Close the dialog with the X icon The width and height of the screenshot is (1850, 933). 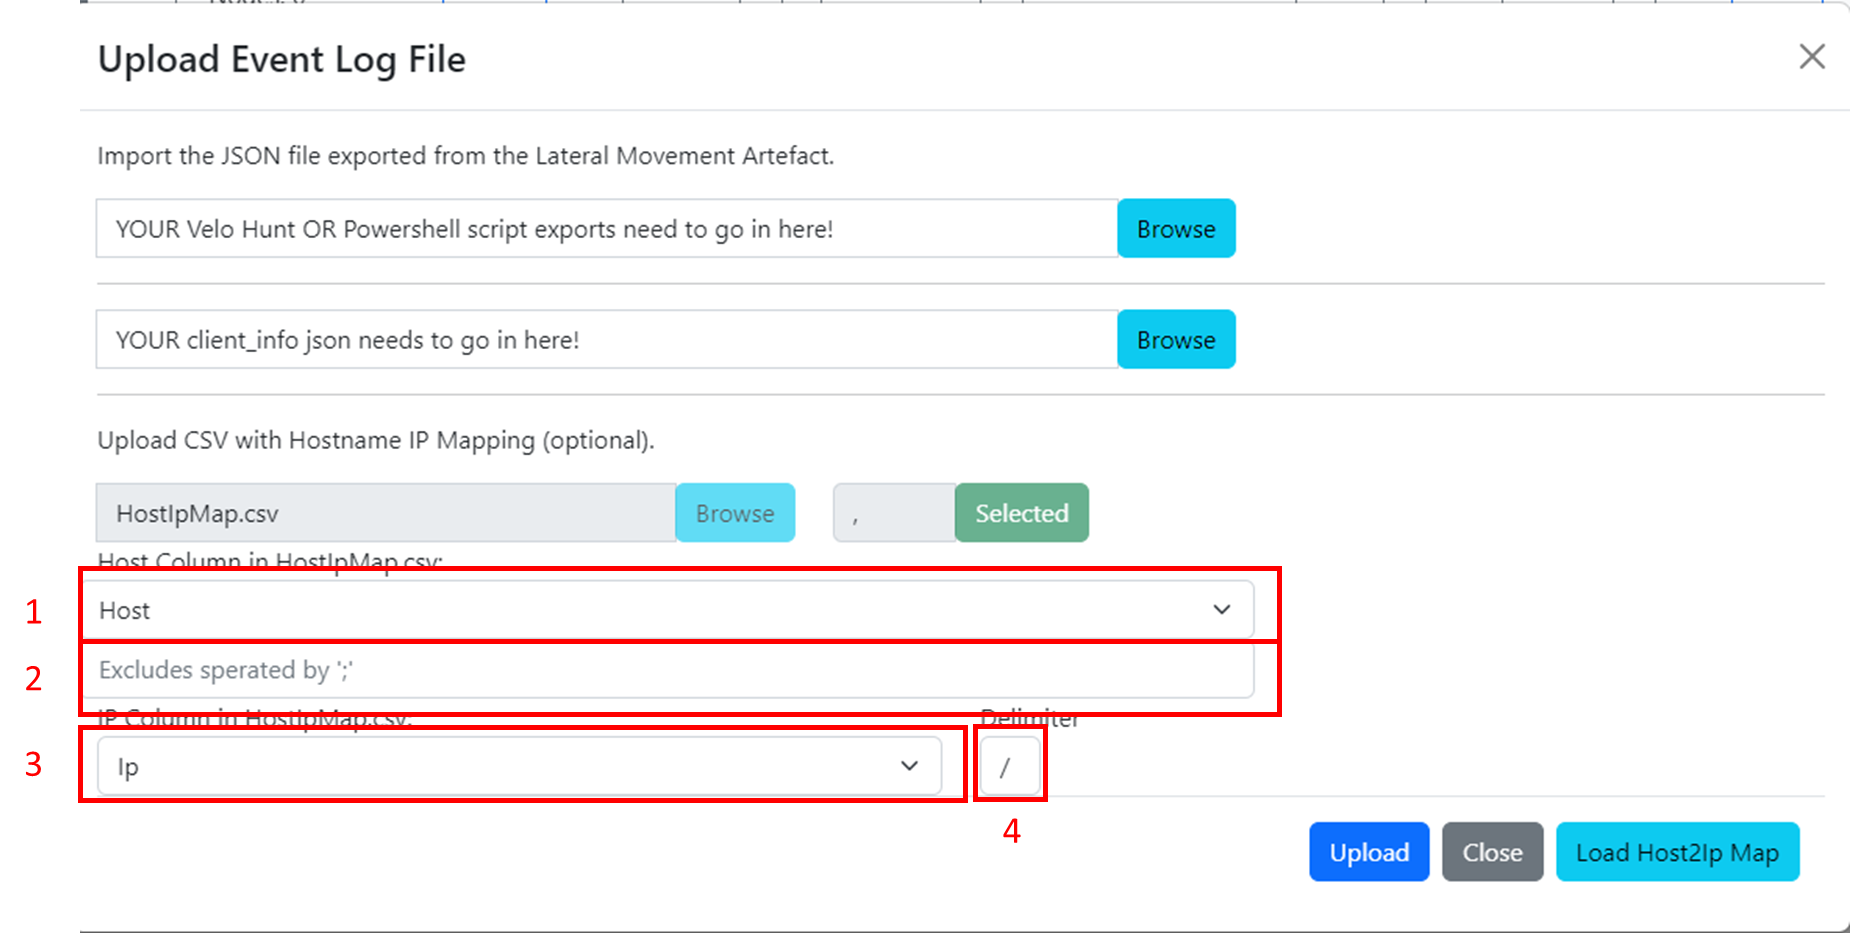(1811, 57)
